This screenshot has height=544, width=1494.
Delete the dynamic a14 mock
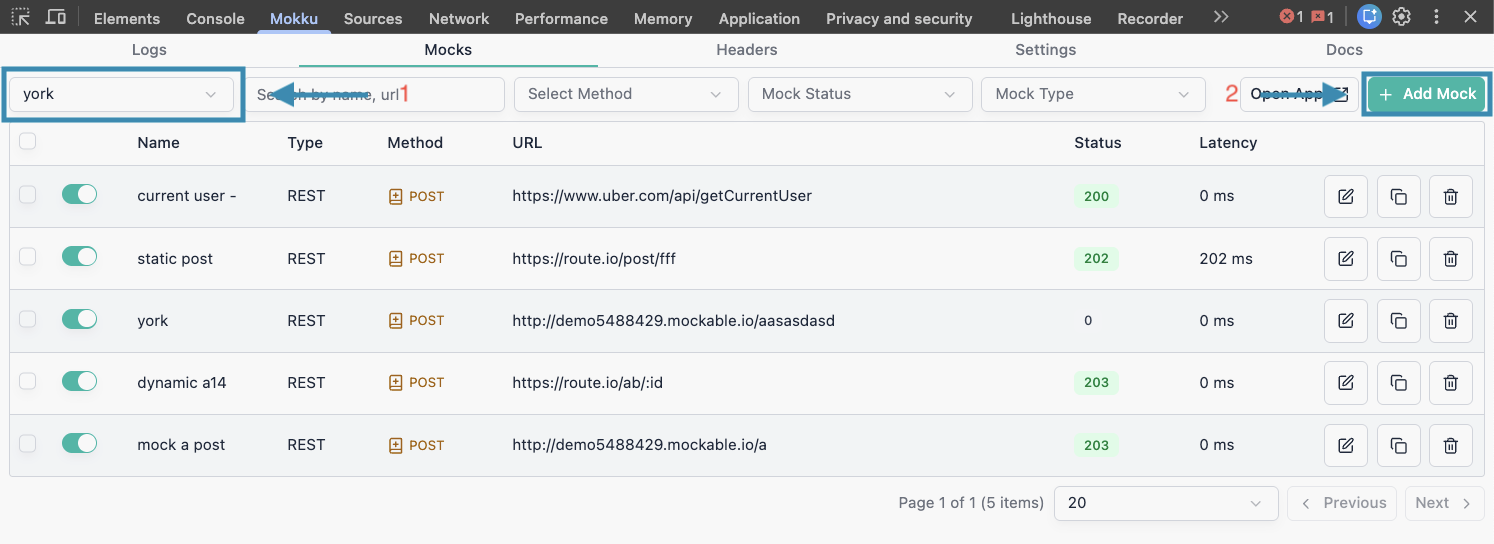(1450, 382)
